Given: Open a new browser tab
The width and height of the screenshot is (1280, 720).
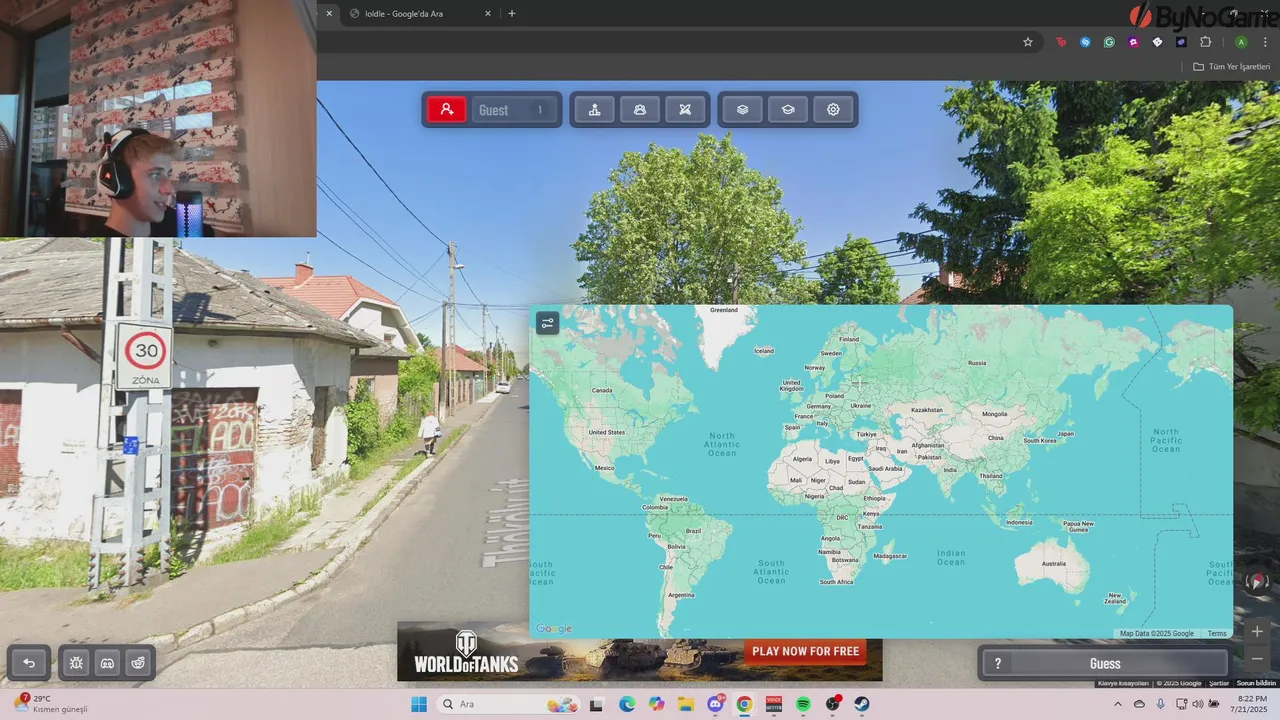Looking at the screenshot, I should tap(512, 13).
